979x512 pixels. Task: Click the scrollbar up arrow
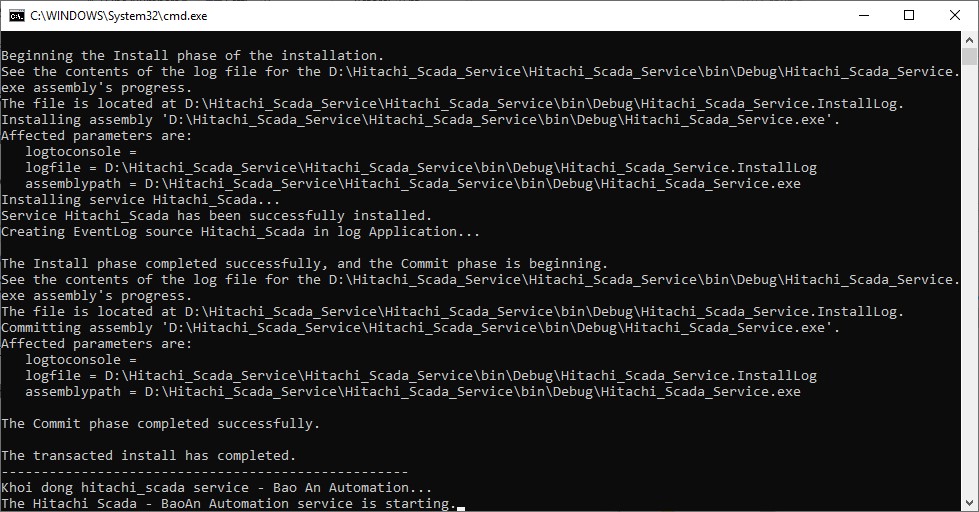[970, 40]
